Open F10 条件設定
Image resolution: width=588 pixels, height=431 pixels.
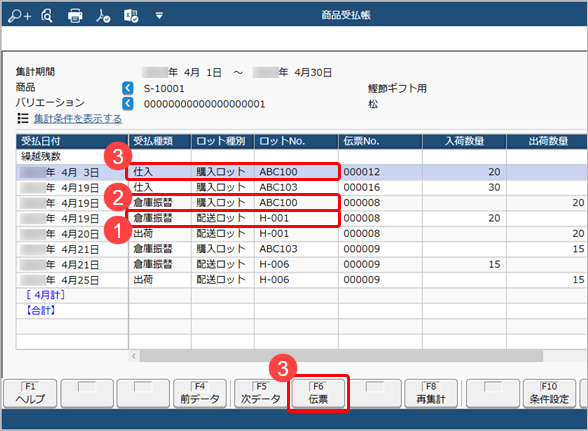549,393
